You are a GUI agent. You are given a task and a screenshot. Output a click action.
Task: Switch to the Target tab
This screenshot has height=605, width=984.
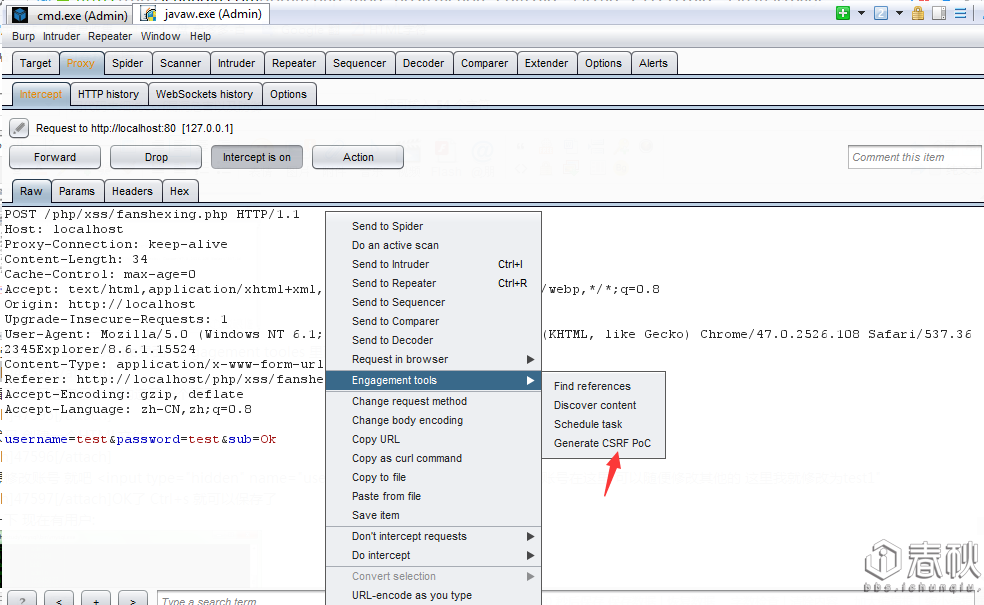36,63
